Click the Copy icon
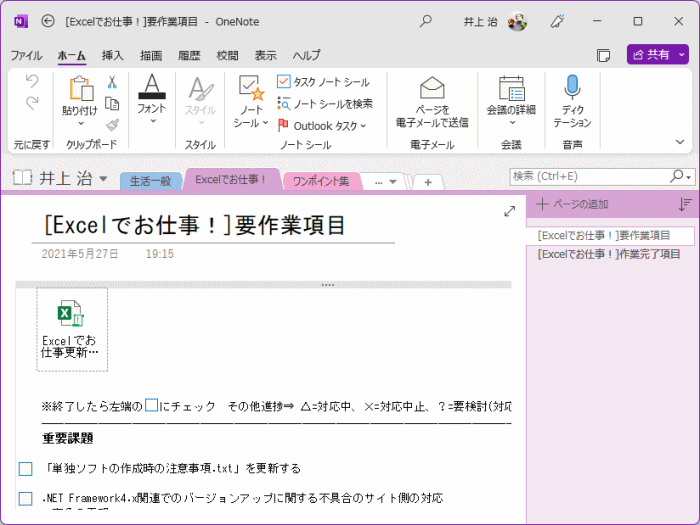The width and height of the screenshot is (700, 525). [112, 104]
